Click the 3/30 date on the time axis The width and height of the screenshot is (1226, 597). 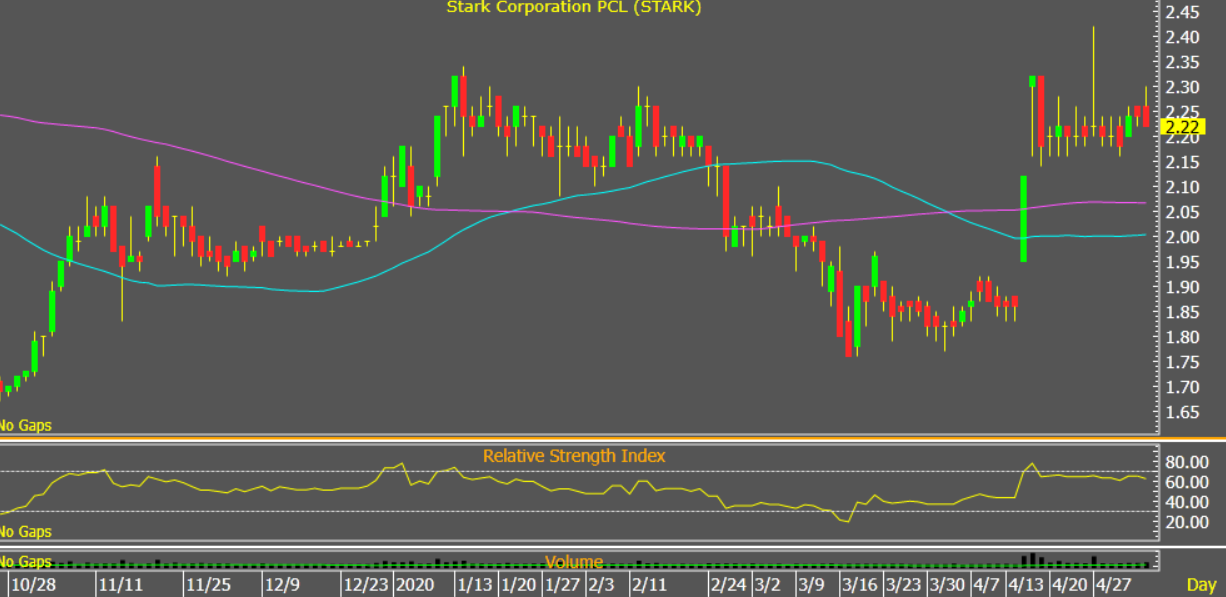tap(946, 584)
